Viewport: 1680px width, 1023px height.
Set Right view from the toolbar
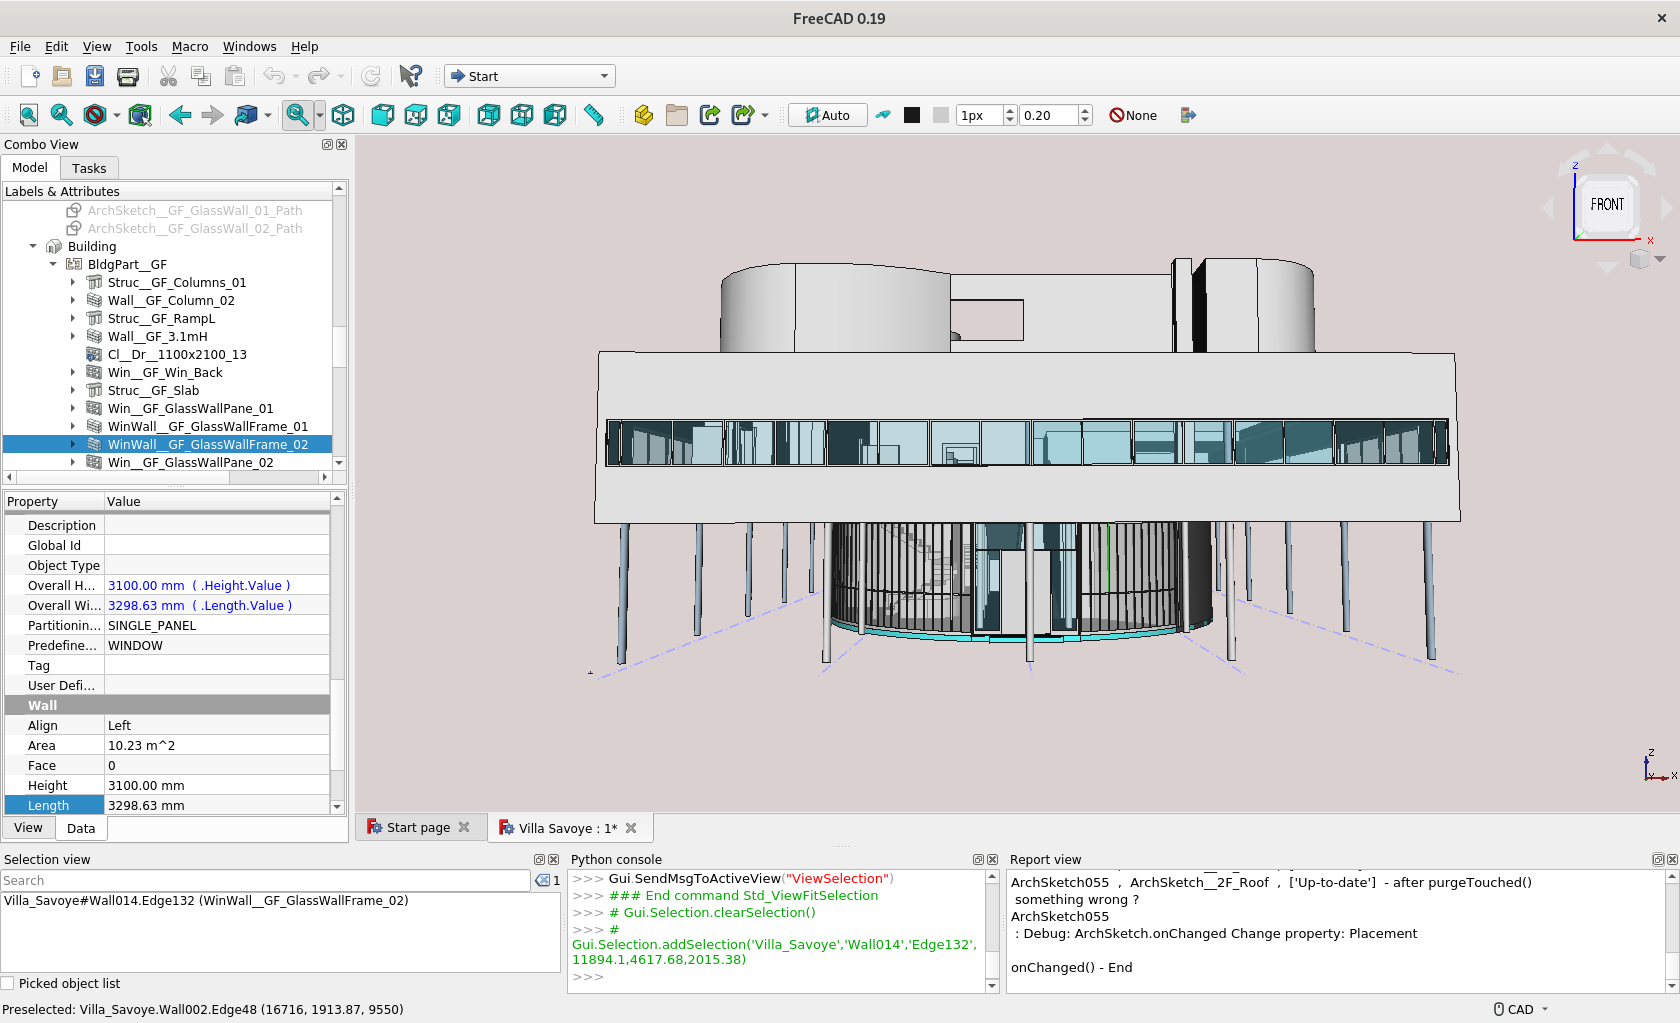click(449, 115)
